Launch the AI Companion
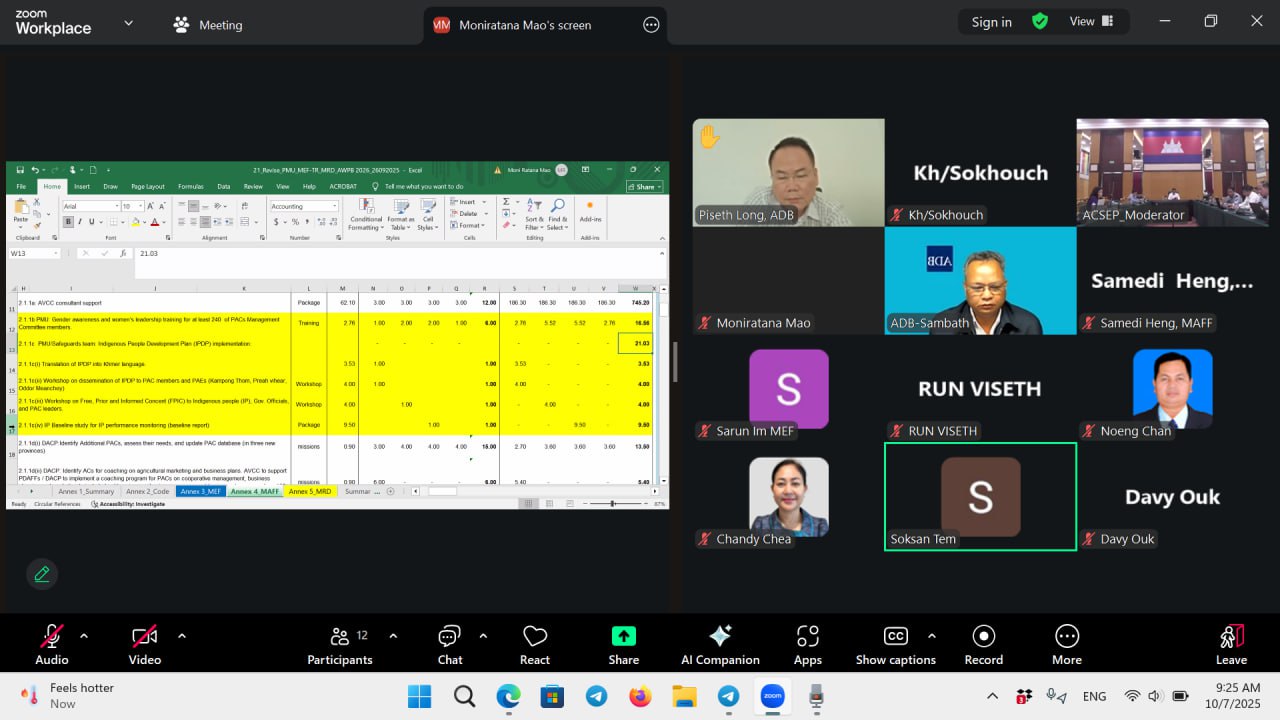1280x720 pixels. tap(720, 644)
